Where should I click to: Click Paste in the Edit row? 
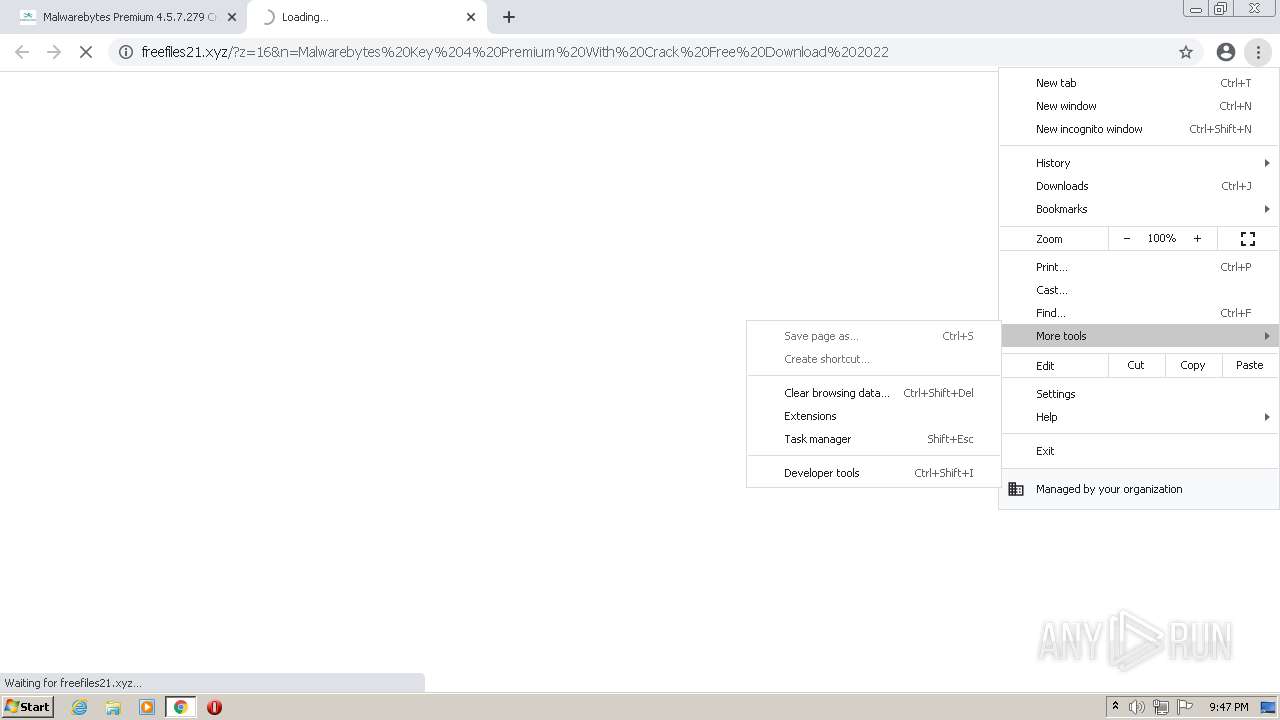point(1250,365)
